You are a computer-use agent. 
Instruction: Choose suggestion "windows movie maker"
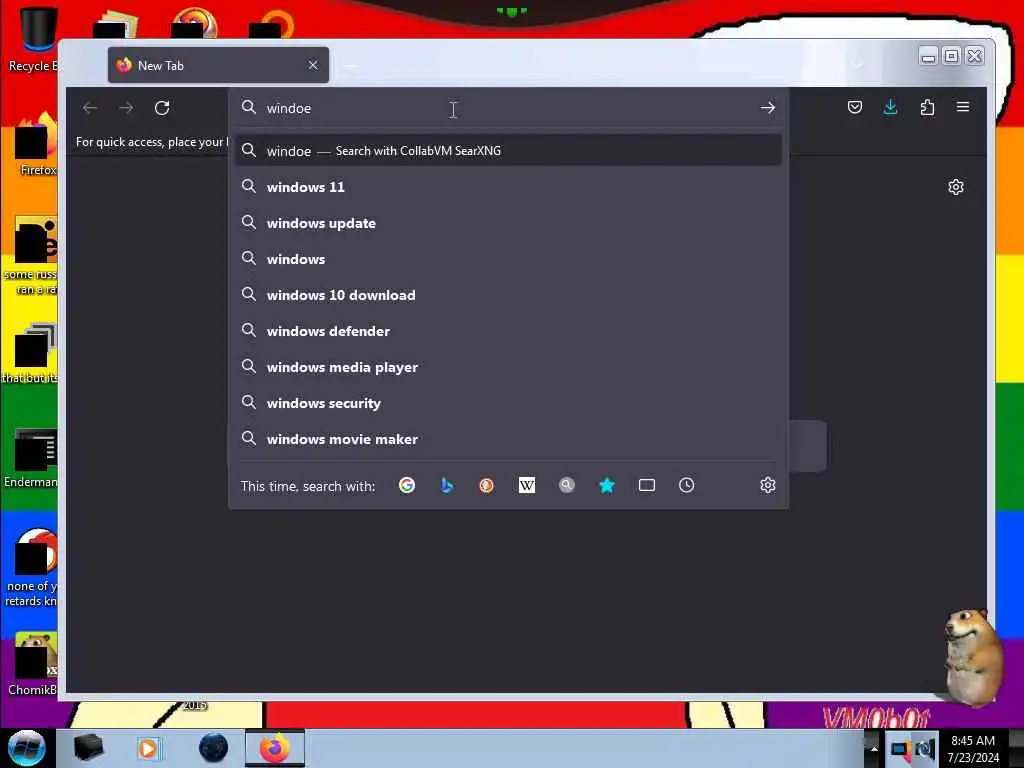(x=508, y=440)
